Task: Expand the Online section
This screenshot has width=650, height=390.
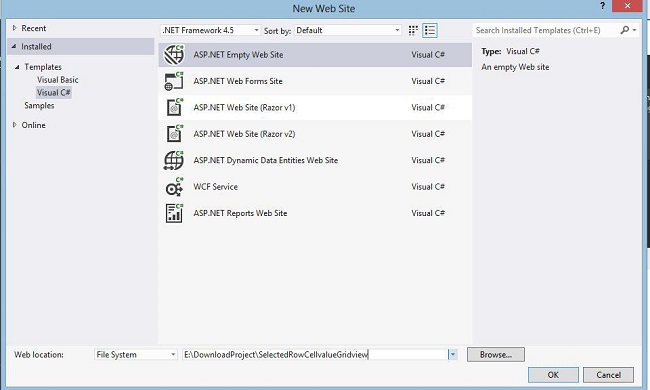Action: (x=15, y=125)
